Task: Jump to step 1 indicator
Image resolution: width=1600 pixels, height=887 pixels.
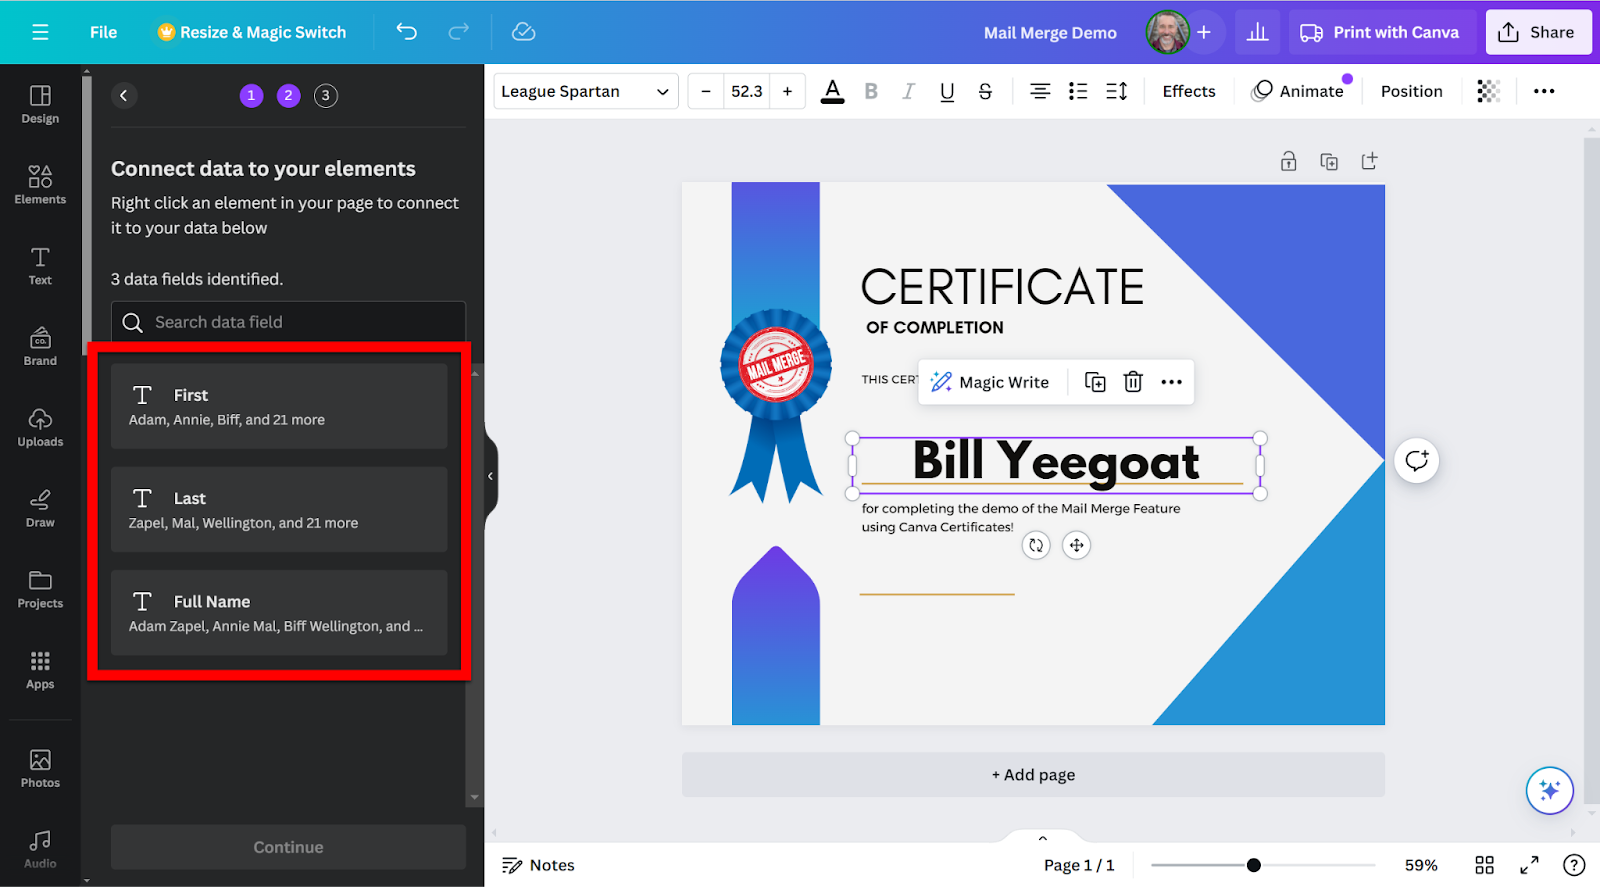Action: [251, 96]
